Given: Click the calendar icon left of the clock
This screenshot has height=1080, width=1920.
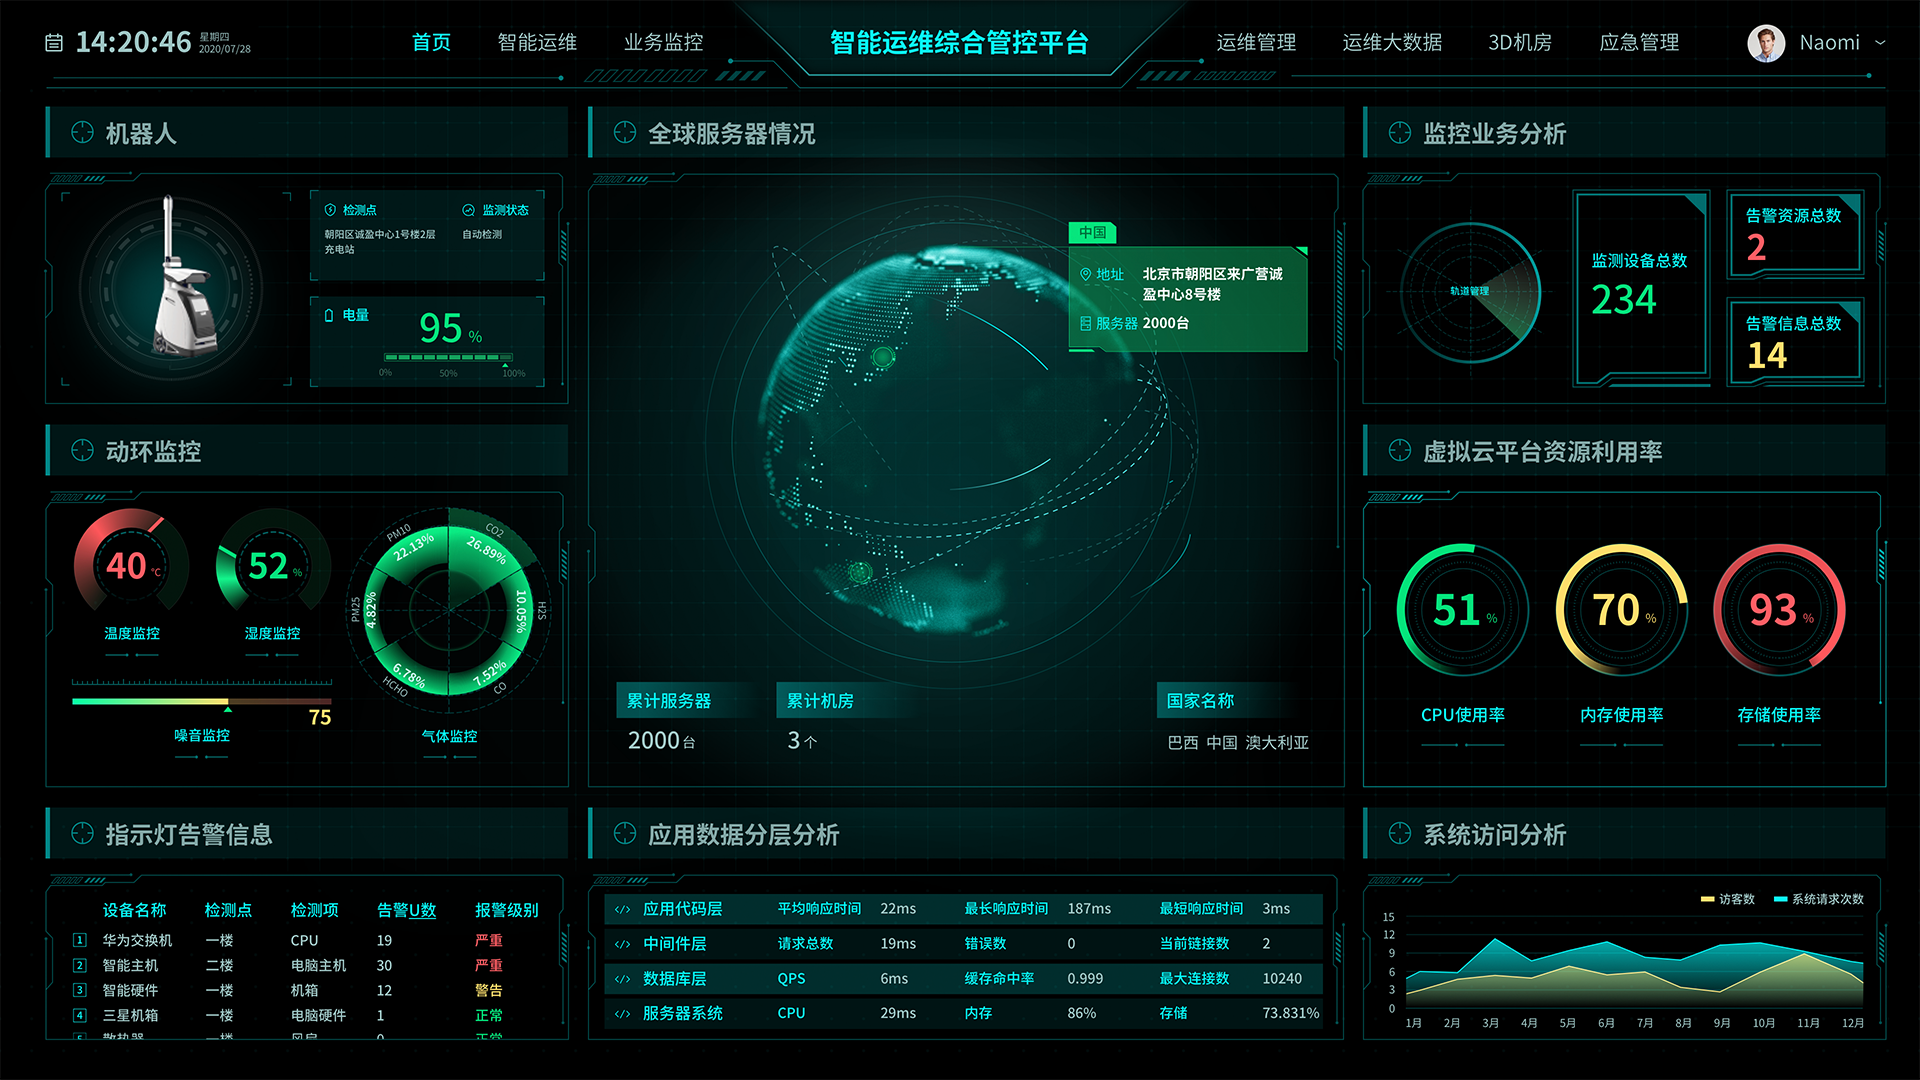Looking at the screenshot, I should [55, 42].
